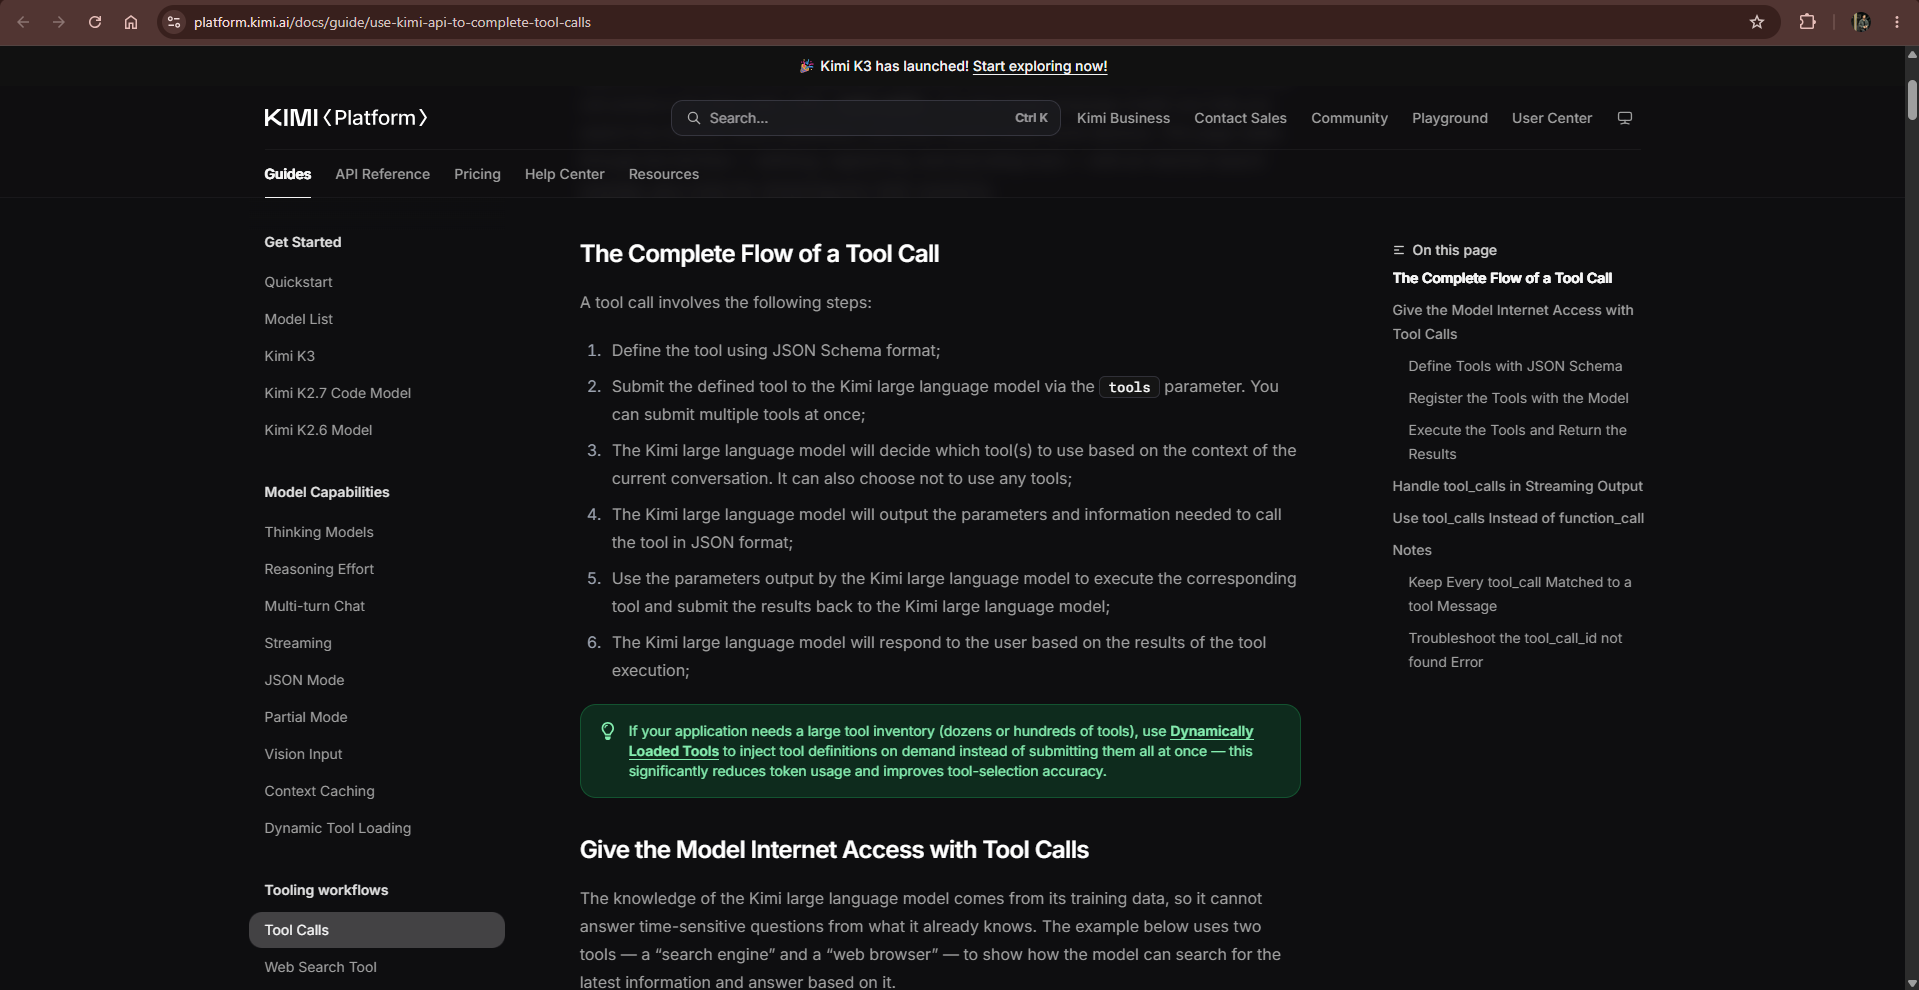Click the Kimi Platform logo
The height and width of the screenshot is (990, 1919).
[346, 118]
